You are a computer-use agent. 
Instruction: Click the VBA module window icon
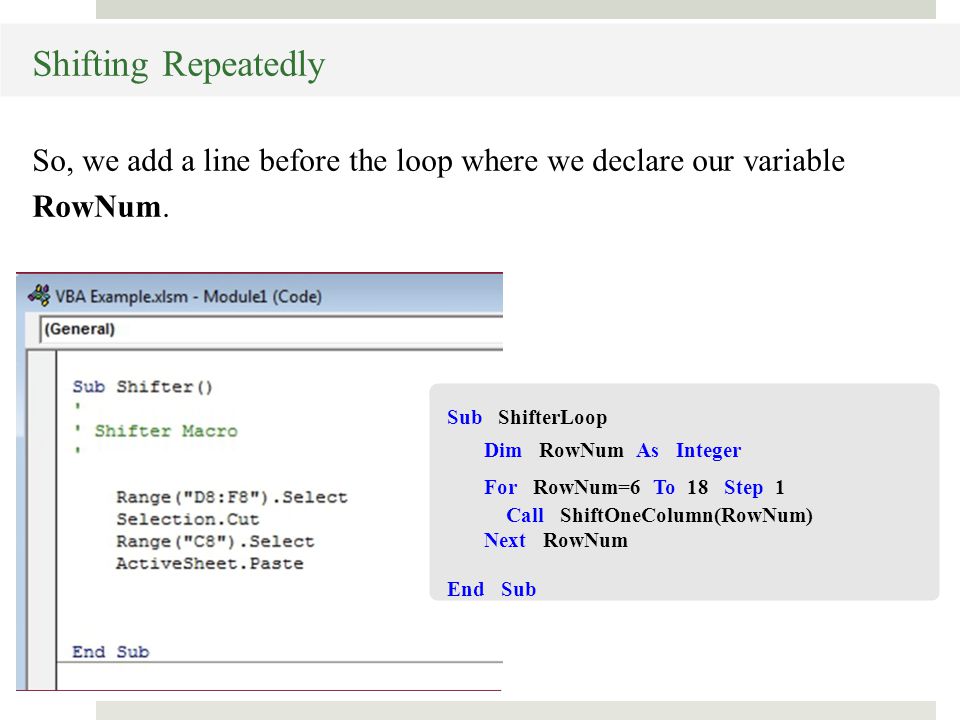click(39, 296)
